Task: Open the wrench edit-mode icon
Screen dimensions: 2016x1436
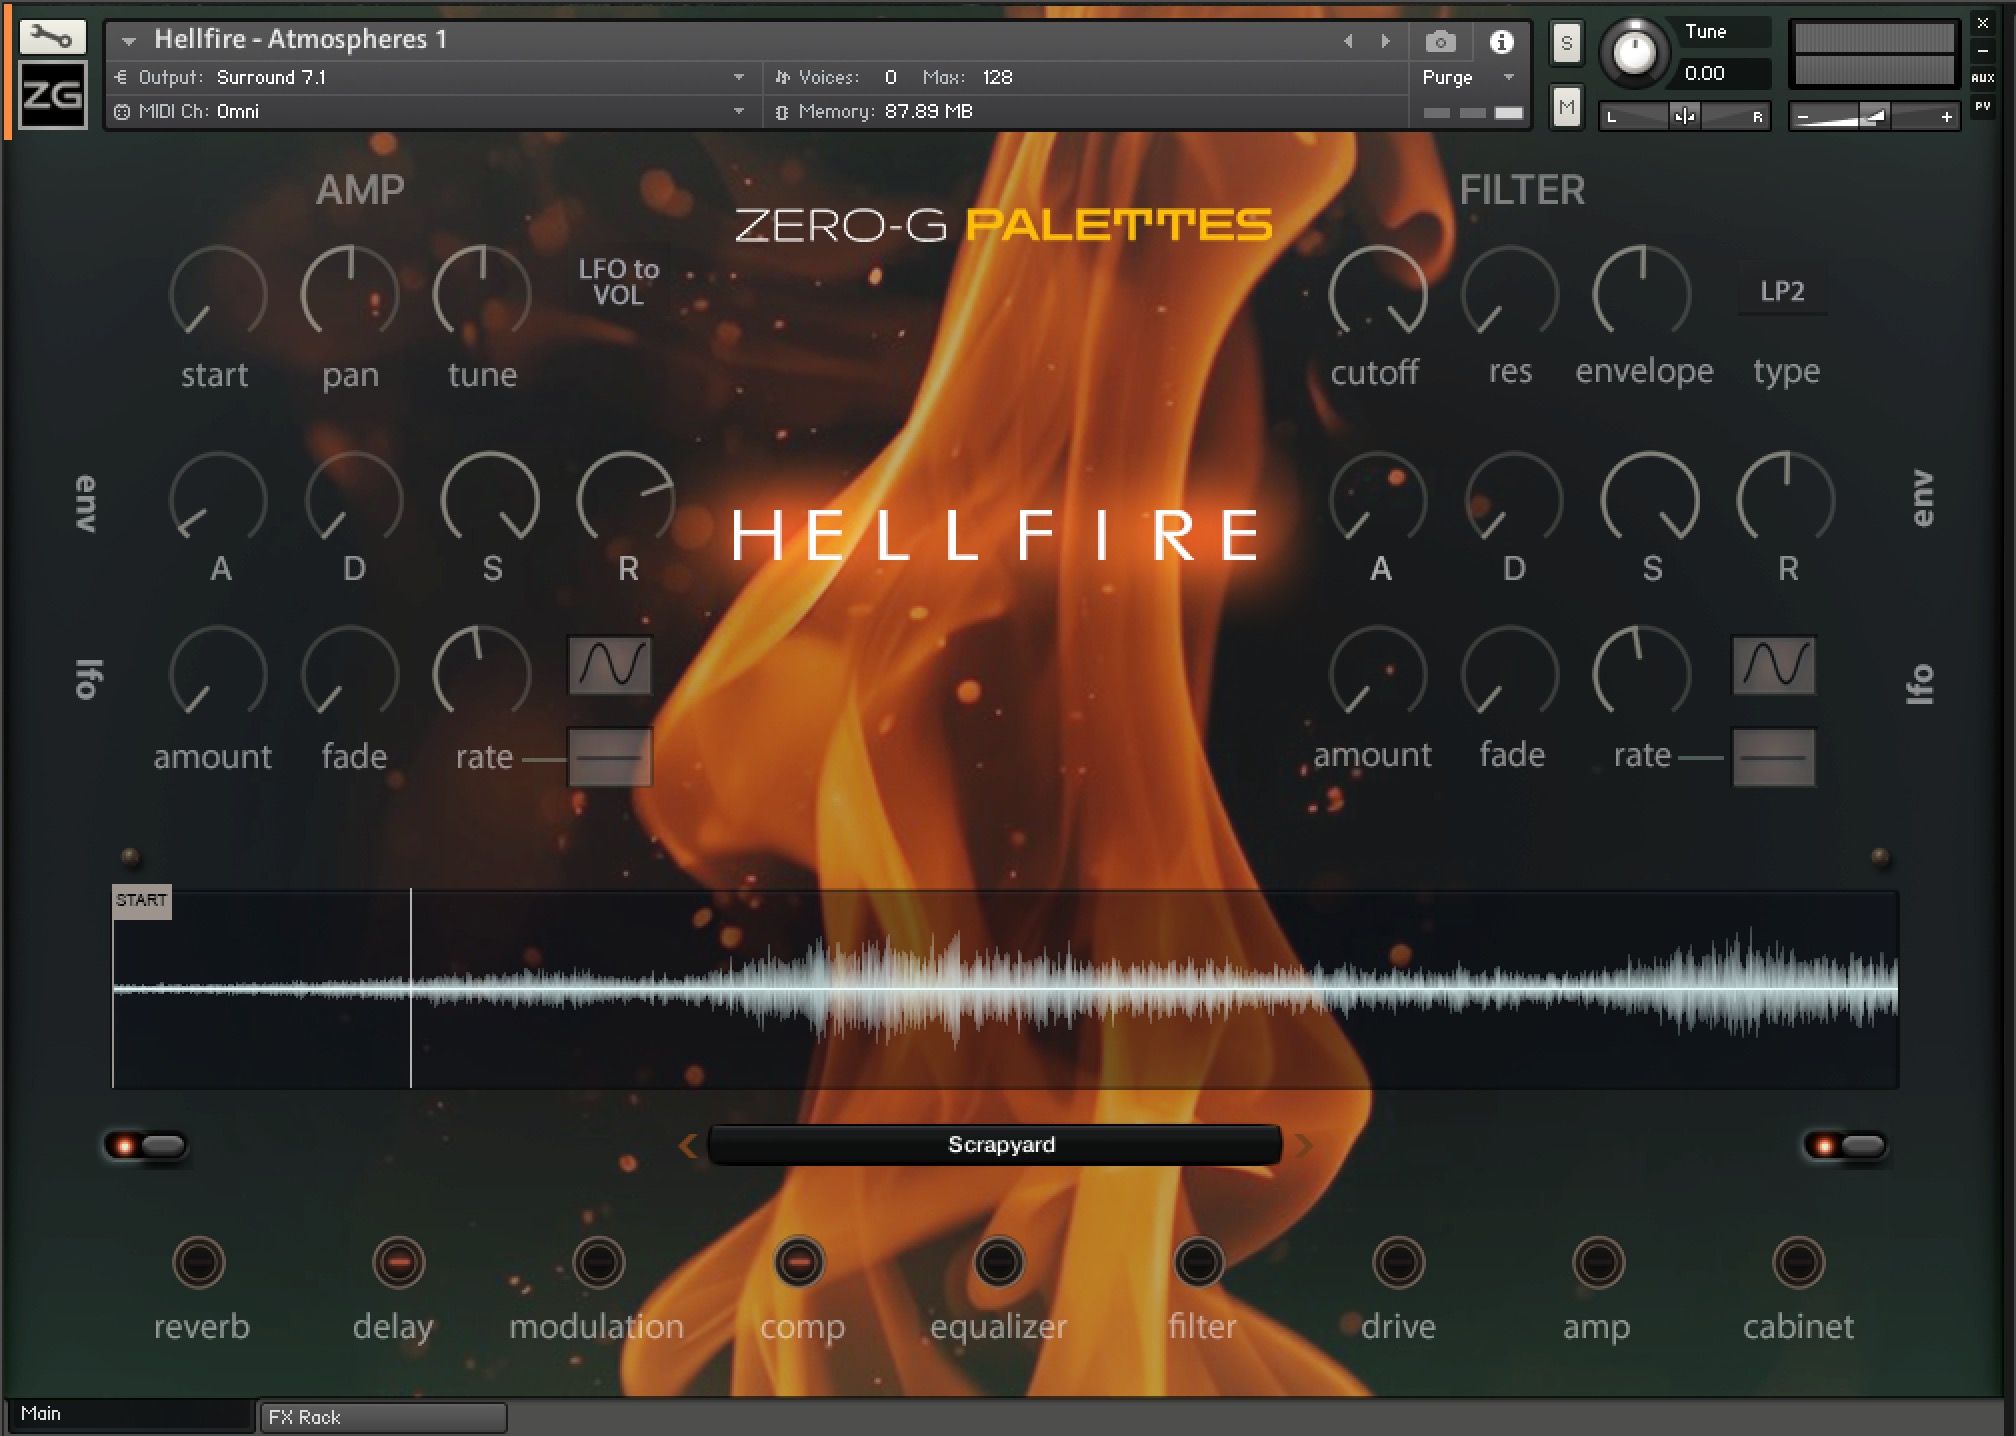Action: [52, 38]
